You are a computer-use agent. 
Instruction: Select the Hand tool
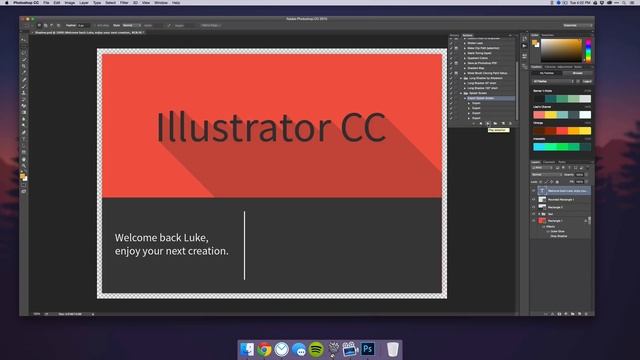click(24, 160)
